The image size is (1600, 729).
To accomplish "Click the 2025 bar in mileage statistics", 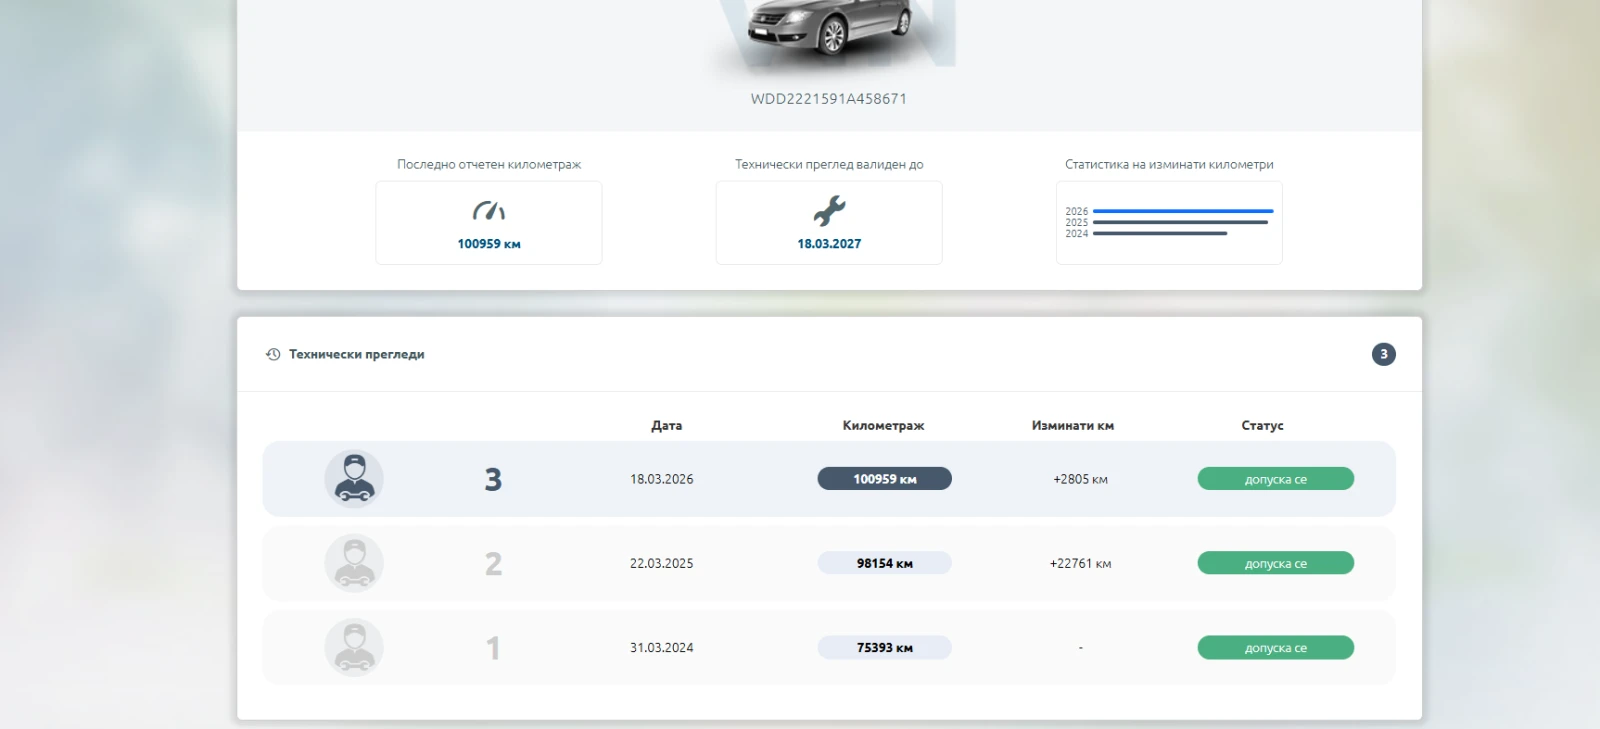I will coord(1180,222).
